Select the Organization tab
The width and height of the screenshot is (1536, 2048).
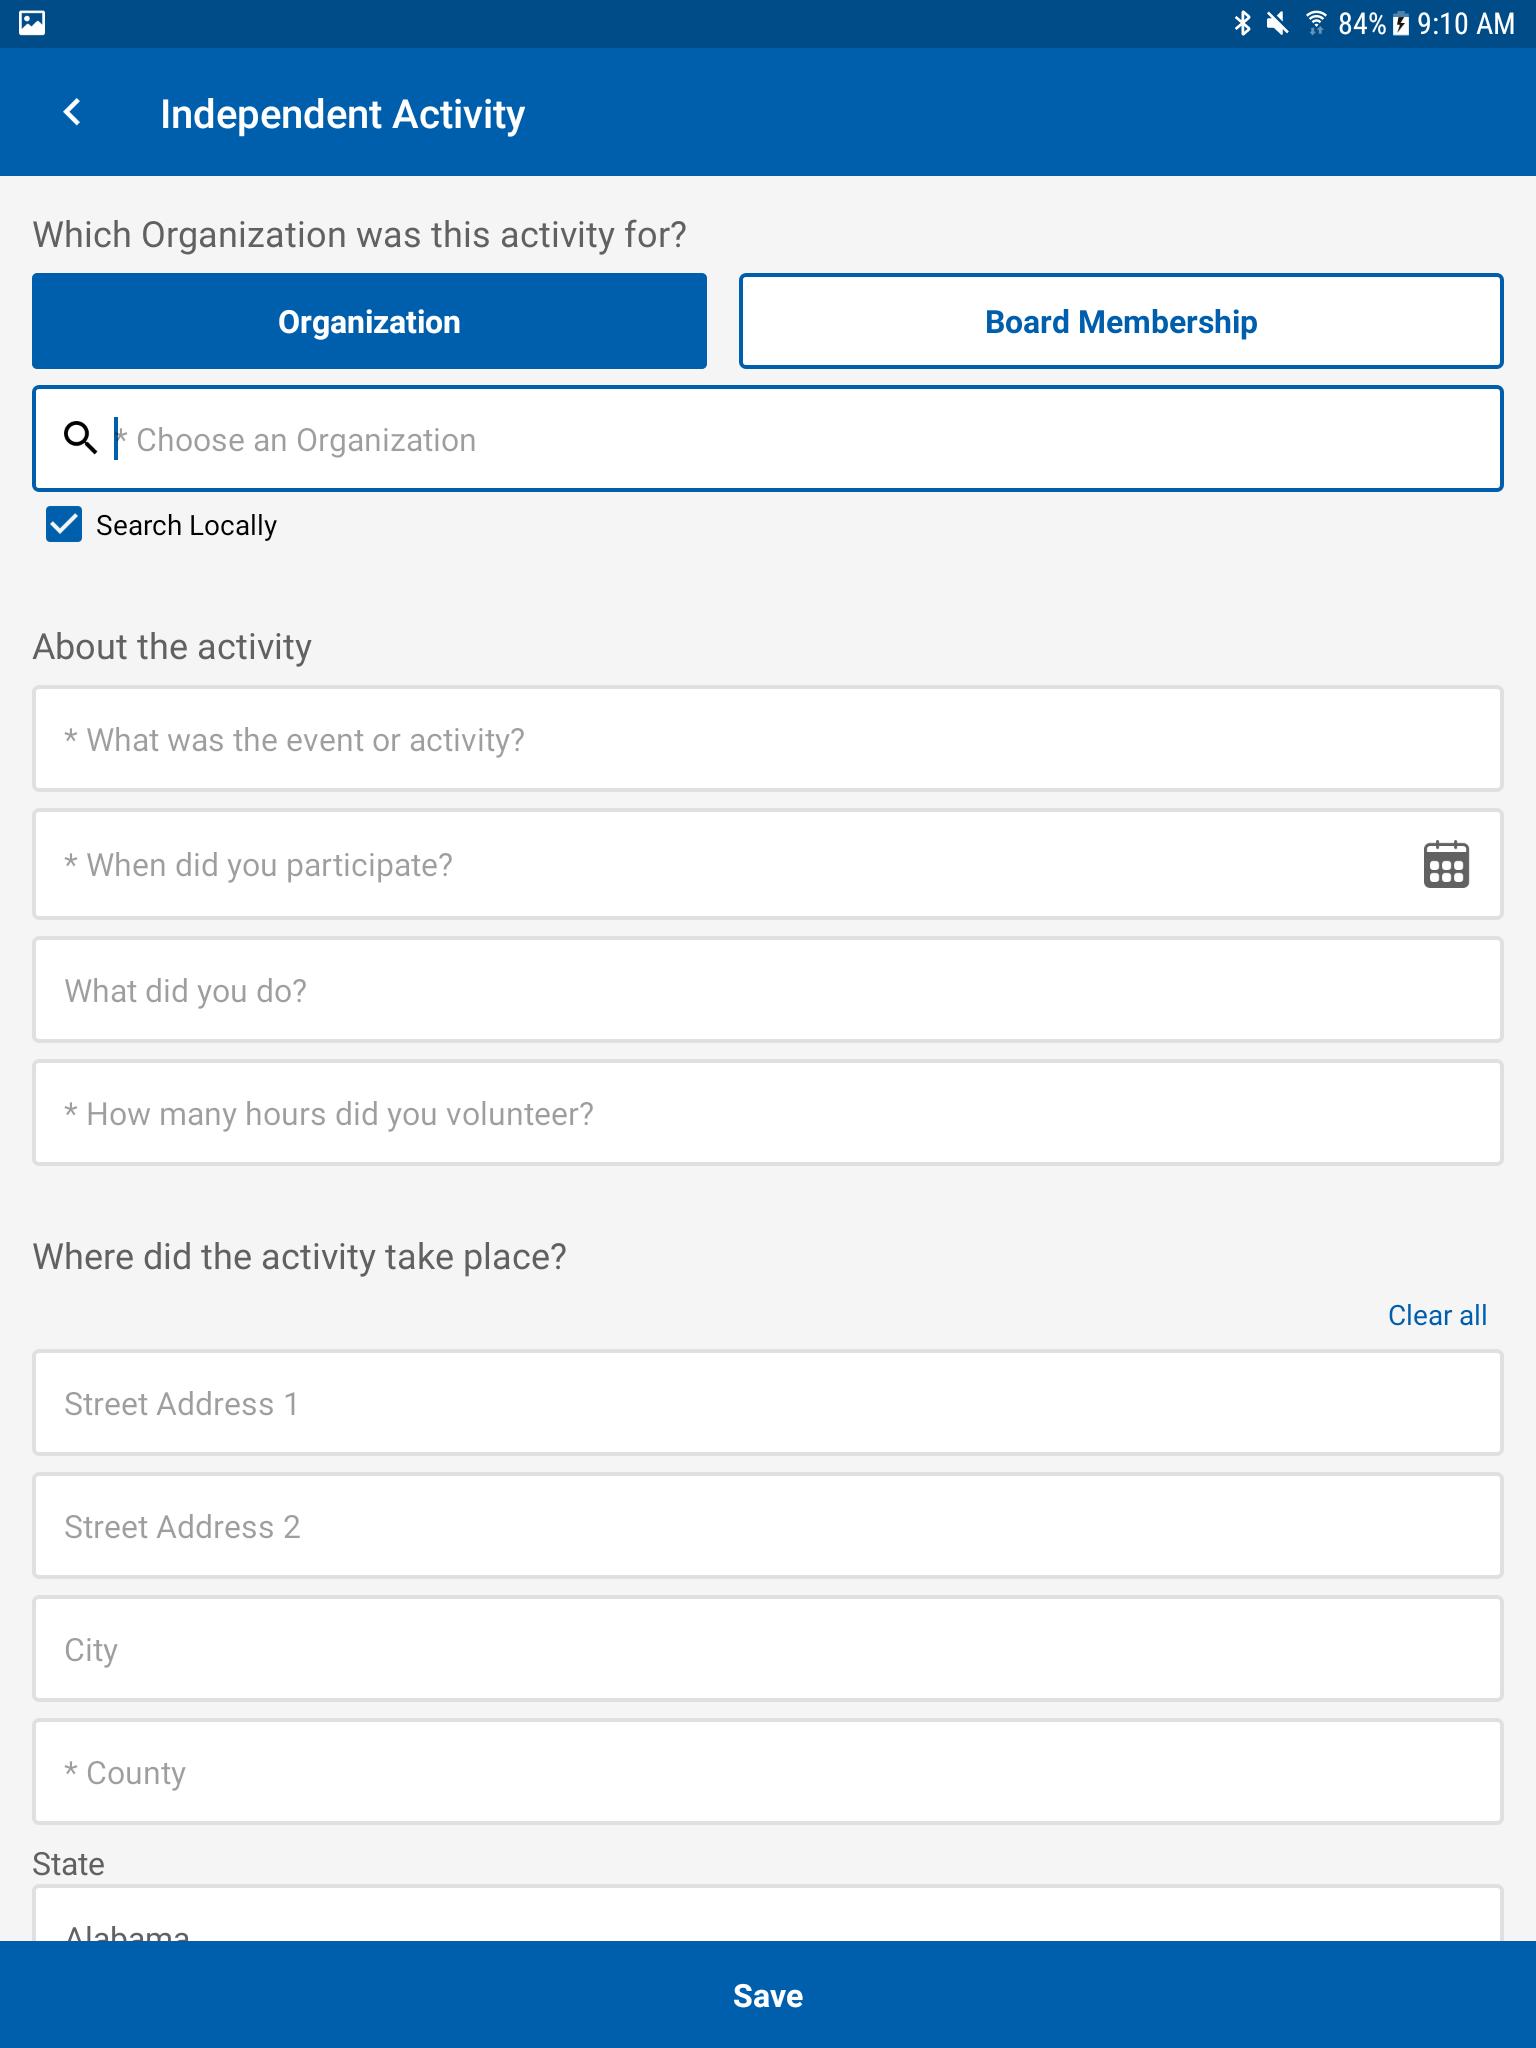pyautogui.click(x=369, y=321)
